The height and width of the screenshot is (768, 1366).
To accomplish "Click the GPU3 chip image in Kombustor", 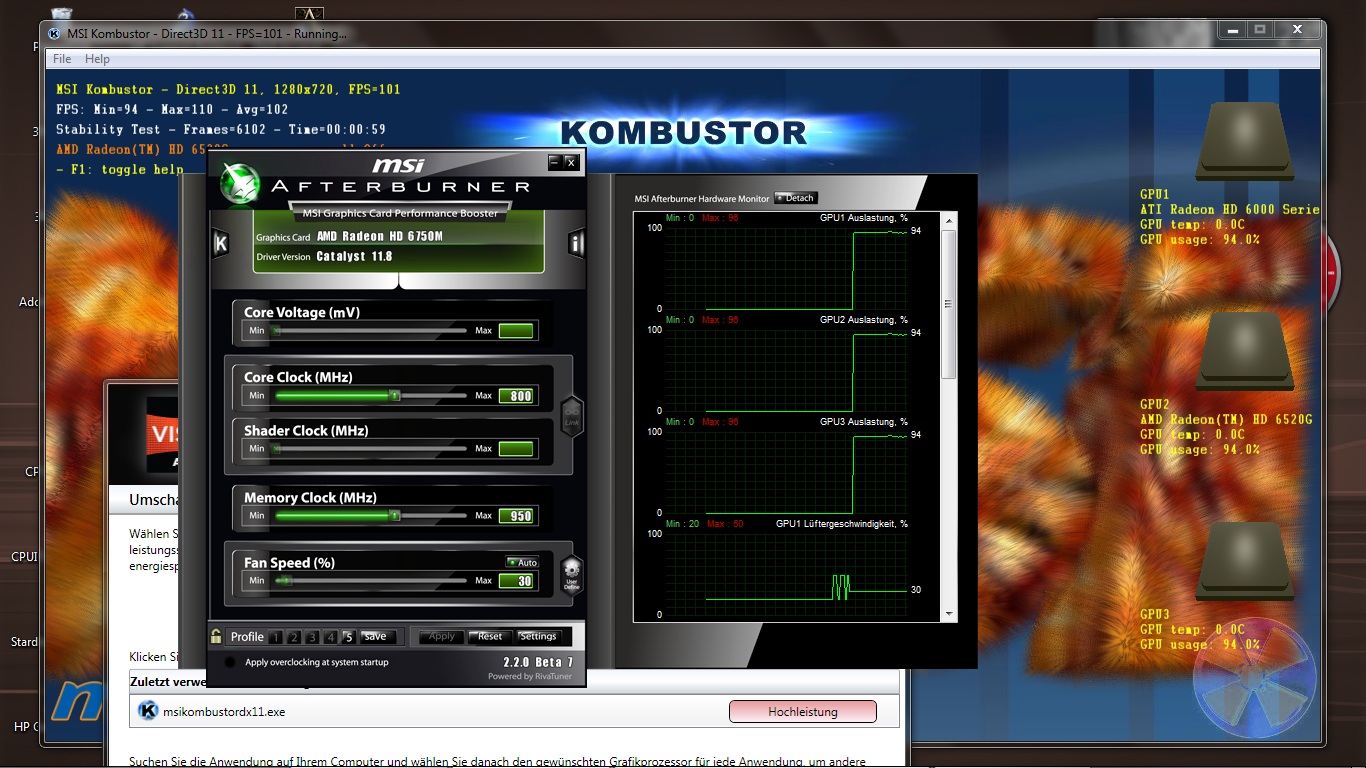I will [1244, 562].
